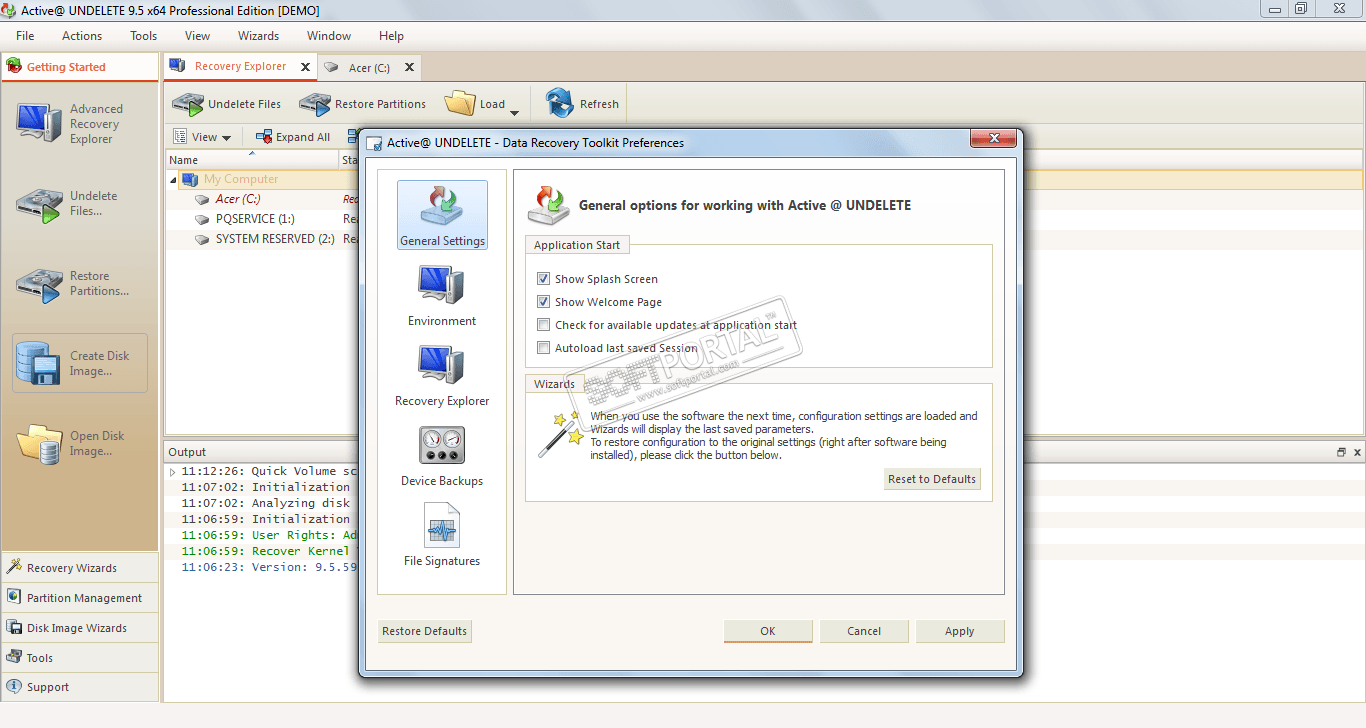Close the Preferences dialog with the X

pyautogui.click(x=994, y=139)
